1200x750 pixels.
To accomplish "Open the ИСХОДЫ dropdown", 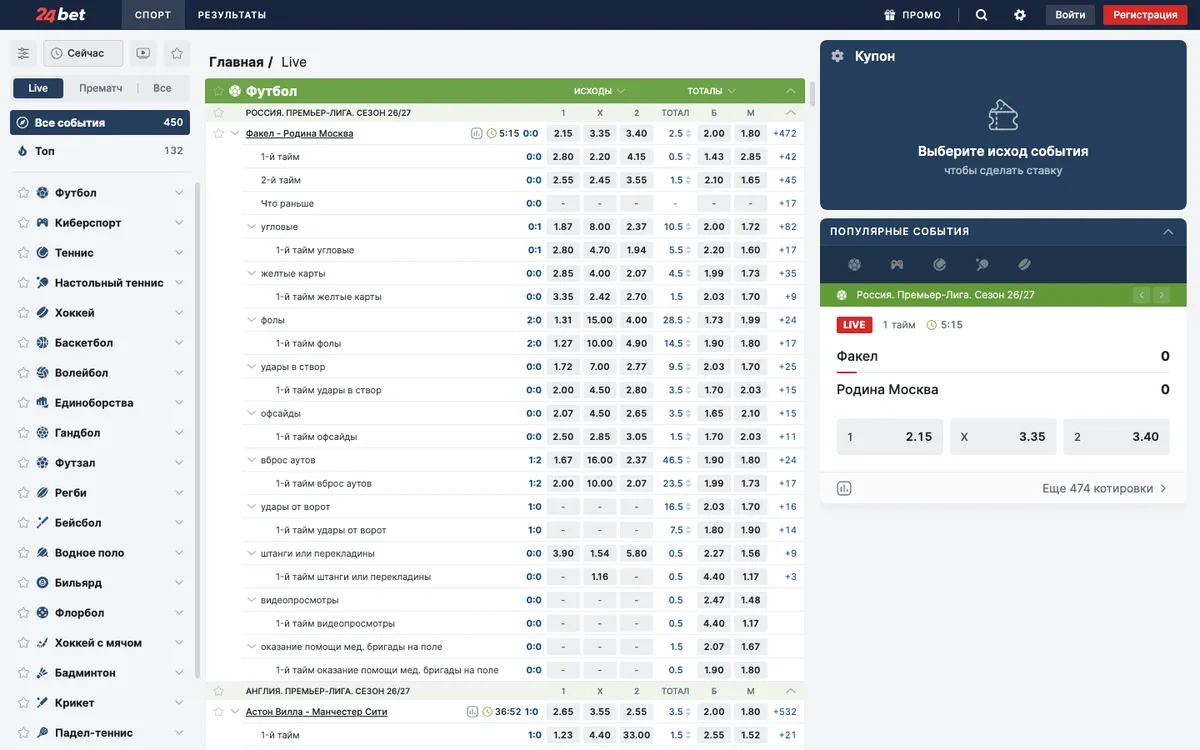I will click(600, 91).
